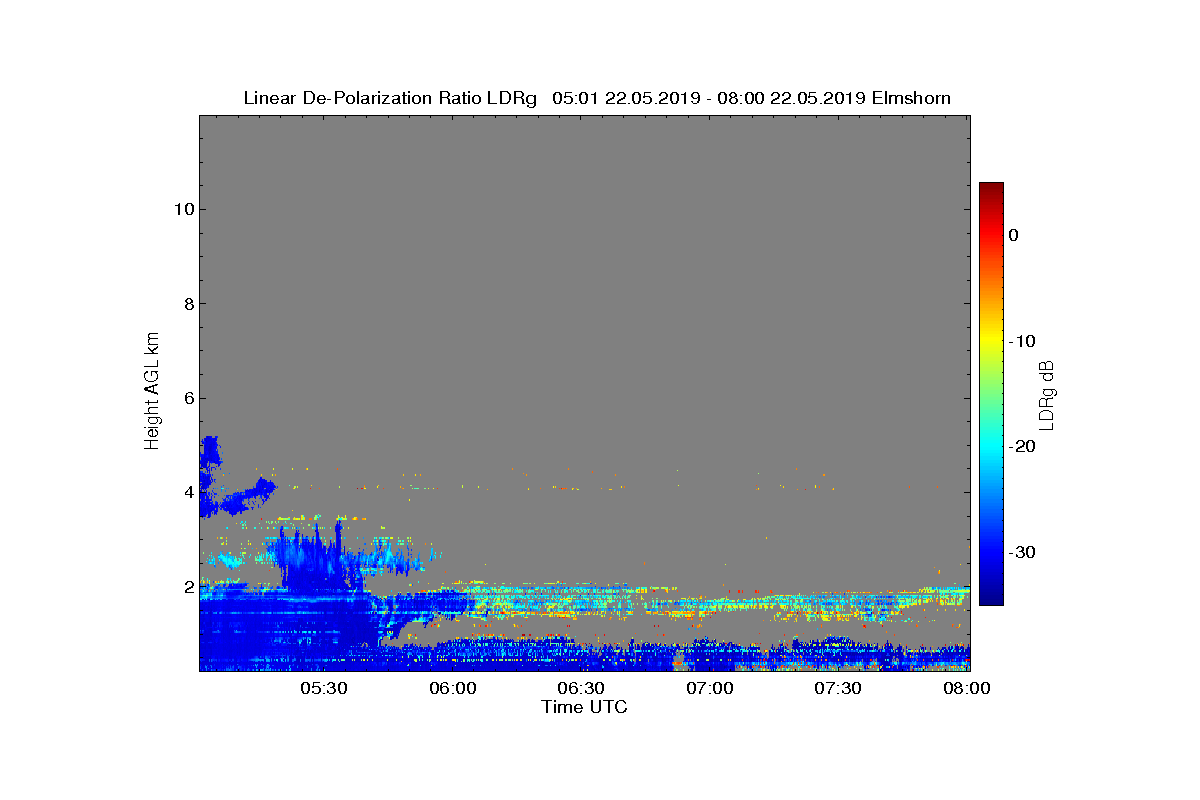Click the Elmshorn location text in title
Viewport: 1200px width, 800px height.
[911, 98]
